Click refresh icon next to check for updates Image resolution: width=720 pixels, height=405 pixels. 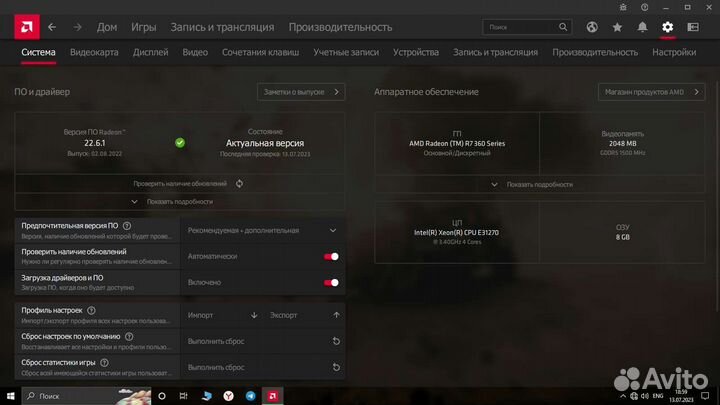[239, 184]
